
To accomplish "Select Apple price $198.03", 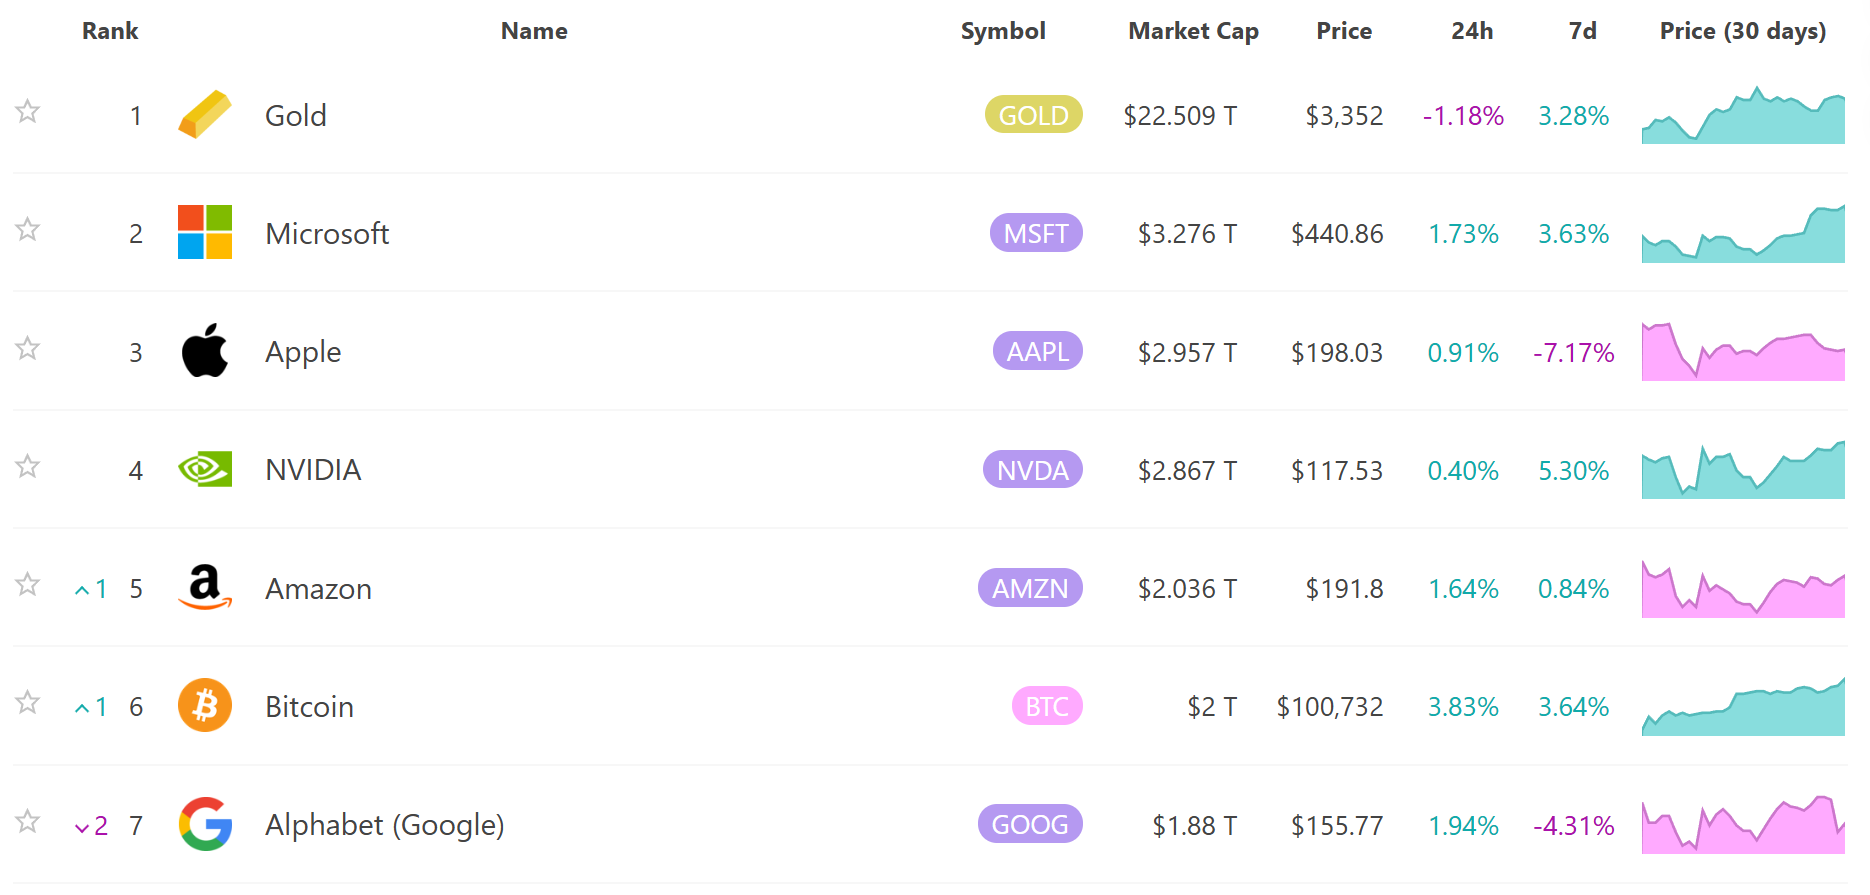I will coord(1337,353).
